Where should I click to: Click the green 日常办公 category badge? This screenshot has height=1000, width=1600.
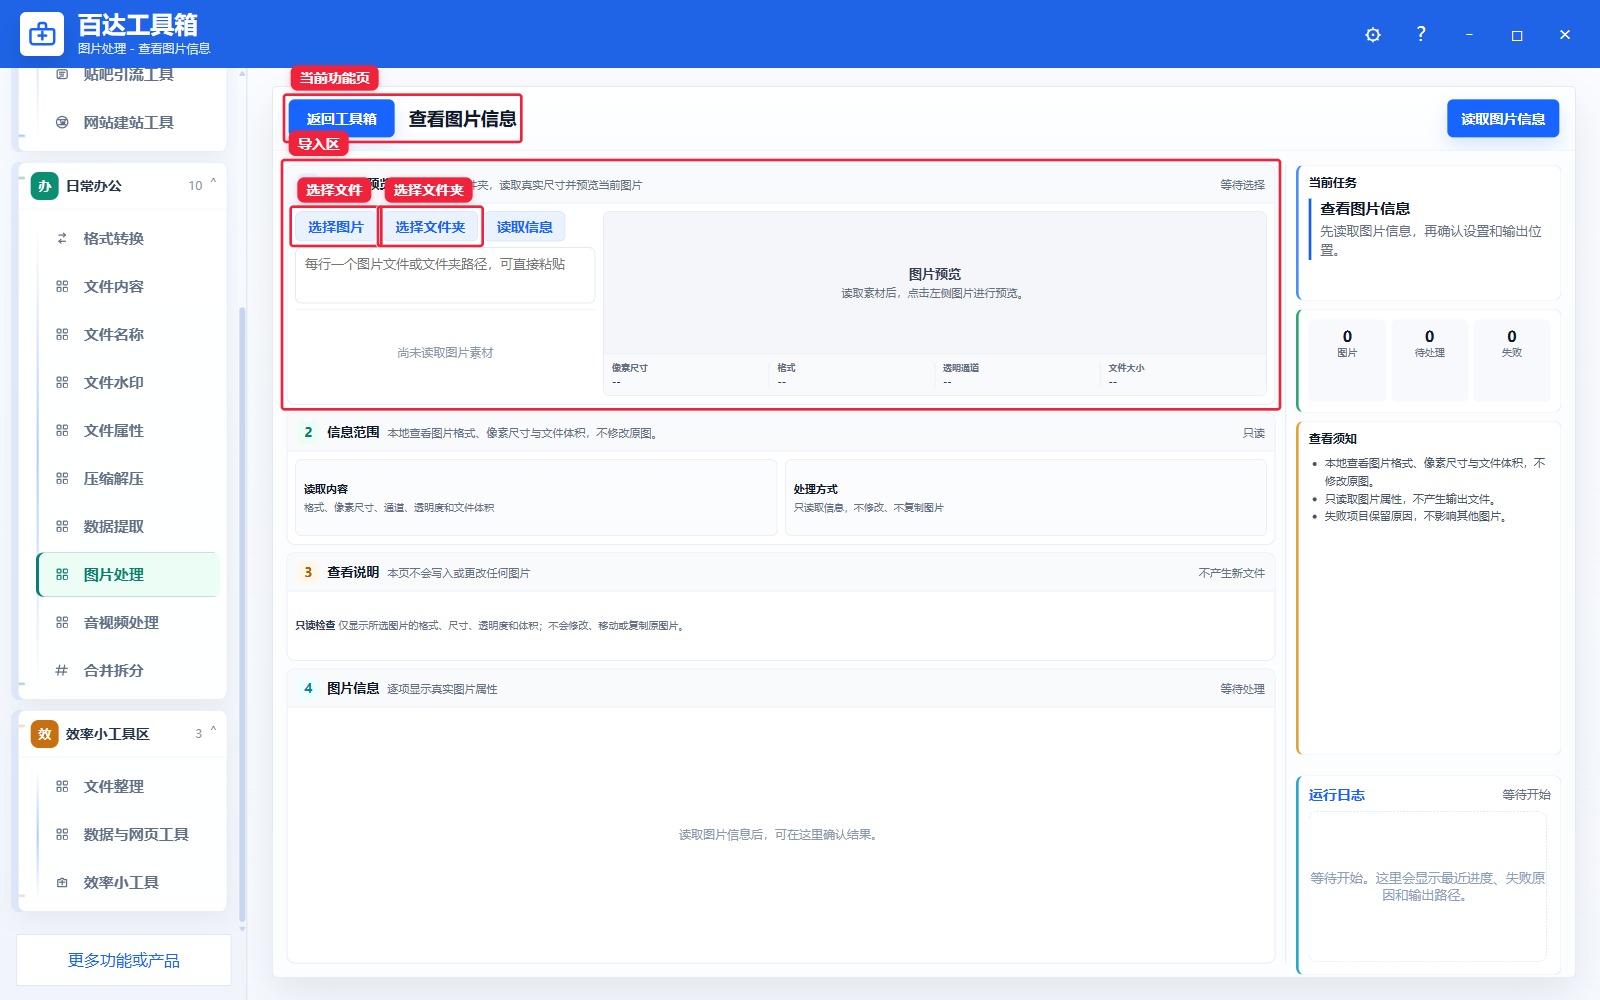click(45, 186)
